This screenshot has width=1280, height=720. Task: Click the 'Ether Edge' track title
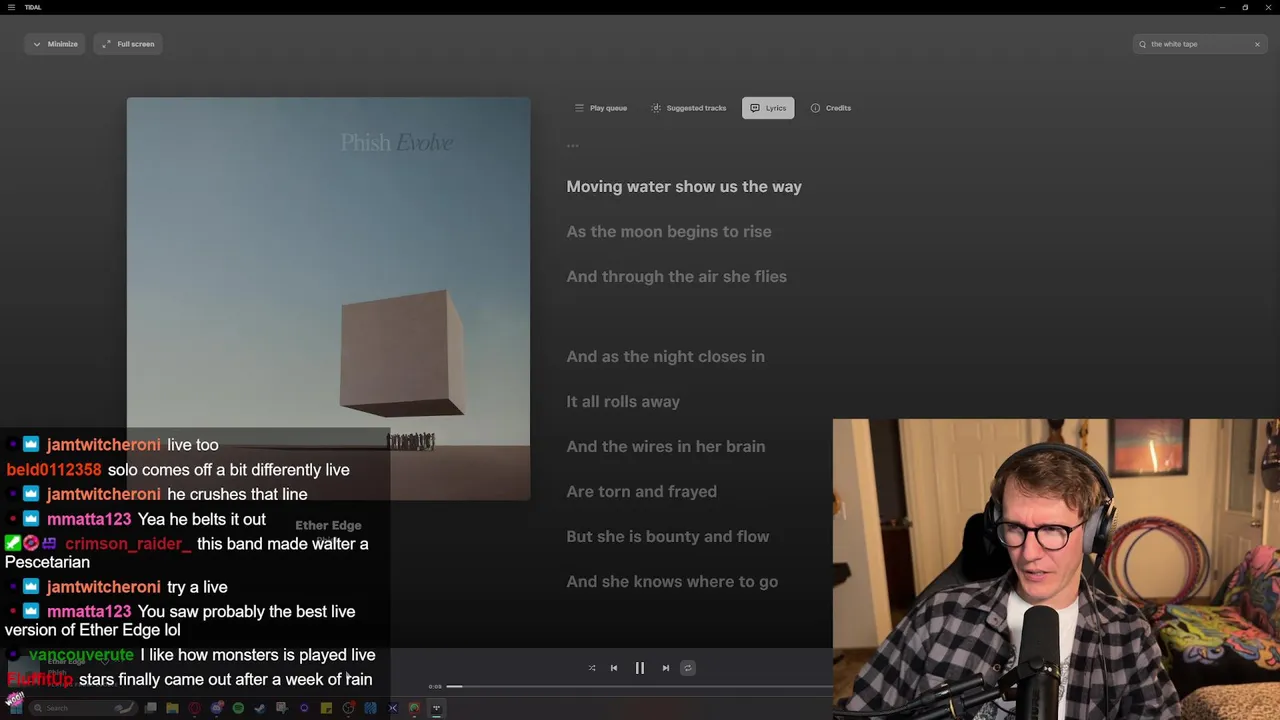[x=328, y=525]
